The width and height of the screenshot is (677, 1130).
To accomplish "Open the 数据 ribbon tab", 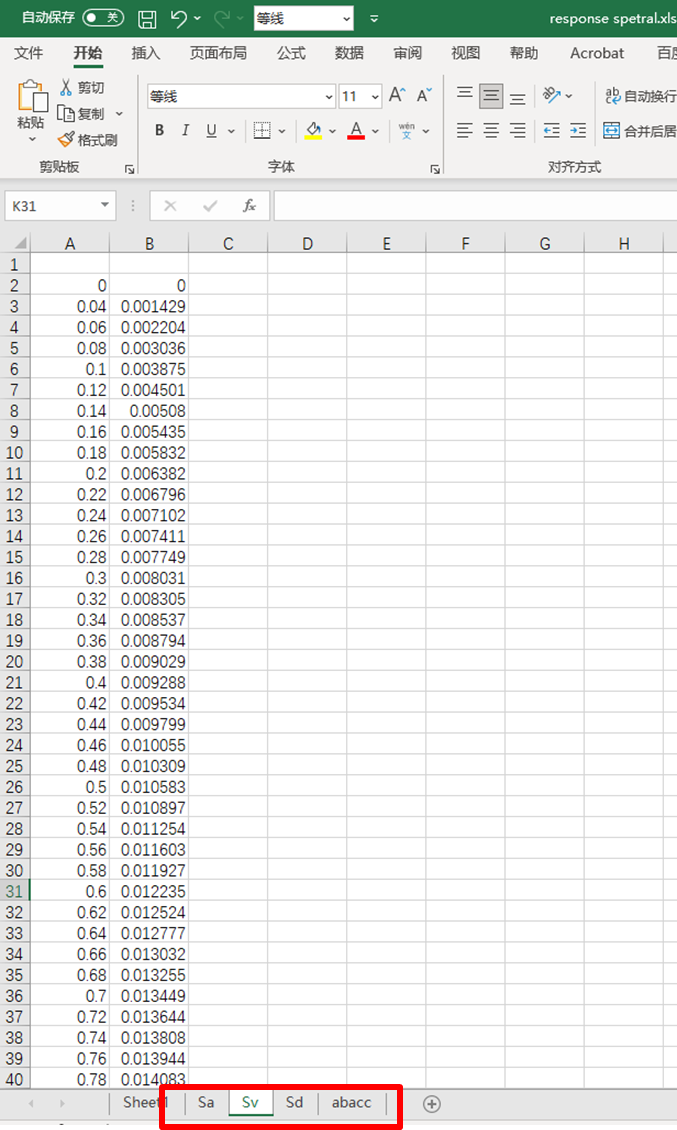I will (x=349, y=53).
